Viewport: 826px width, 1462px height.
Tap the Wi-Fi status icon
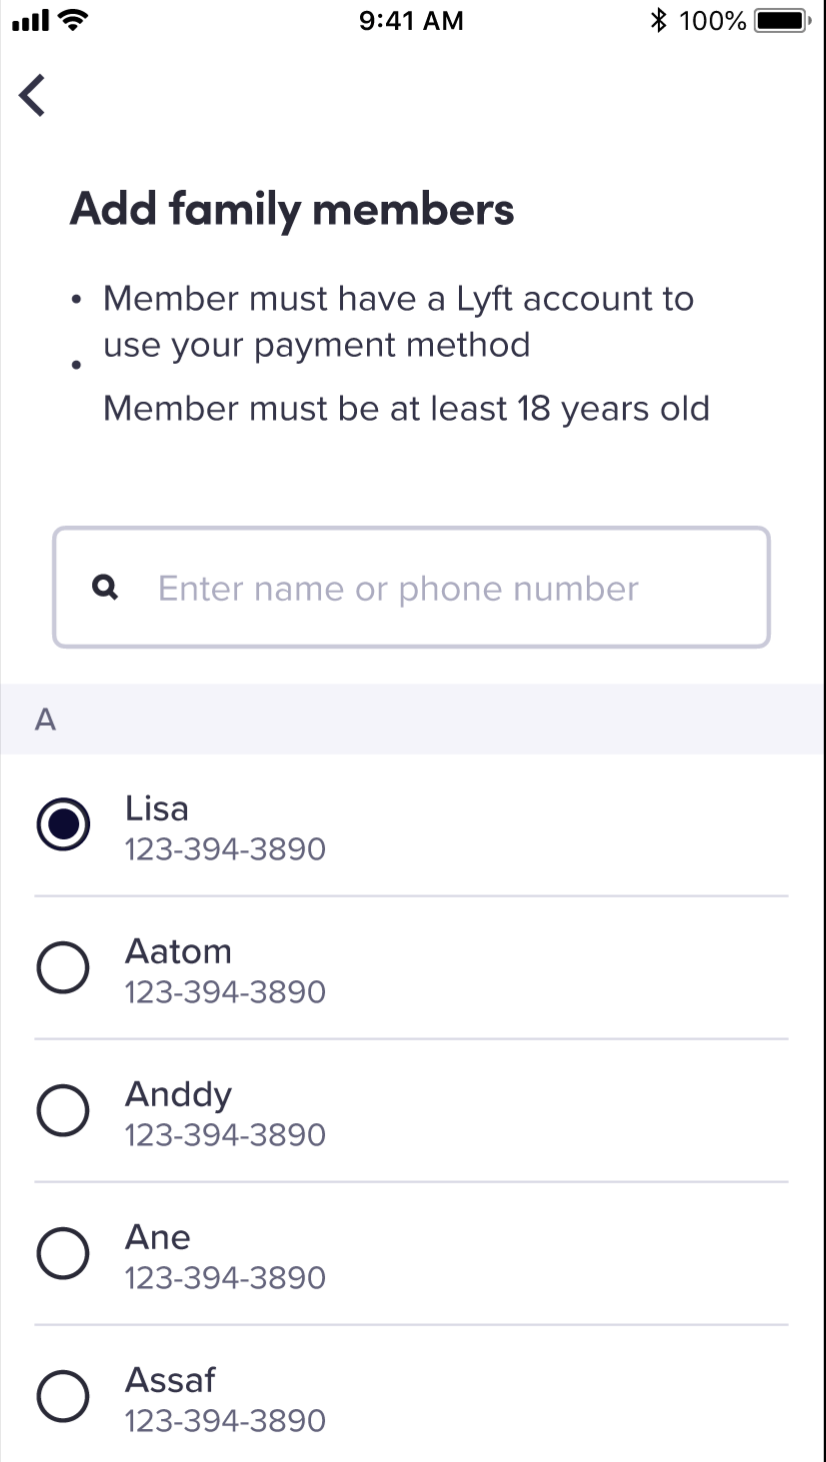click(x=73, y=20)
